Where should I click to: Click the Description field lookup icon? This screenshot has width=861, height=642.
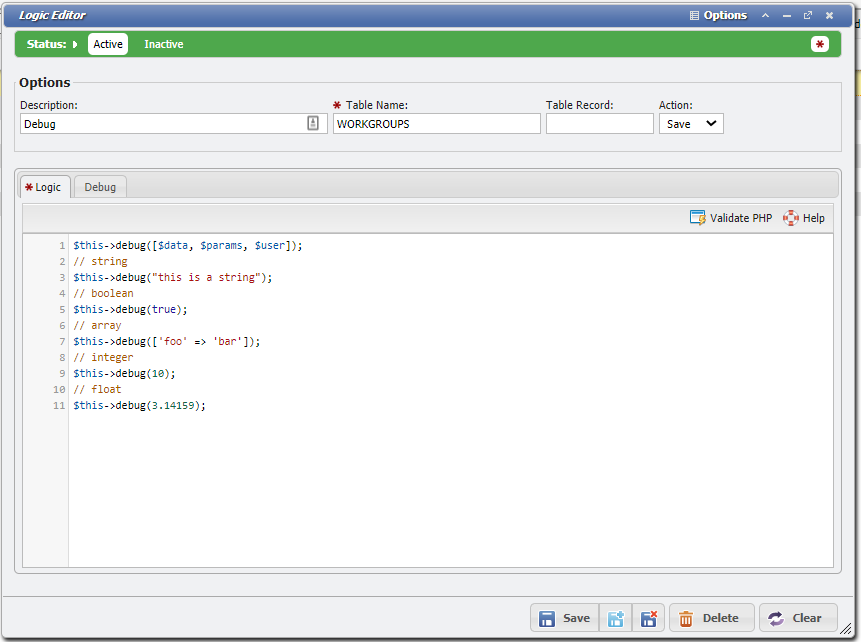313,123
